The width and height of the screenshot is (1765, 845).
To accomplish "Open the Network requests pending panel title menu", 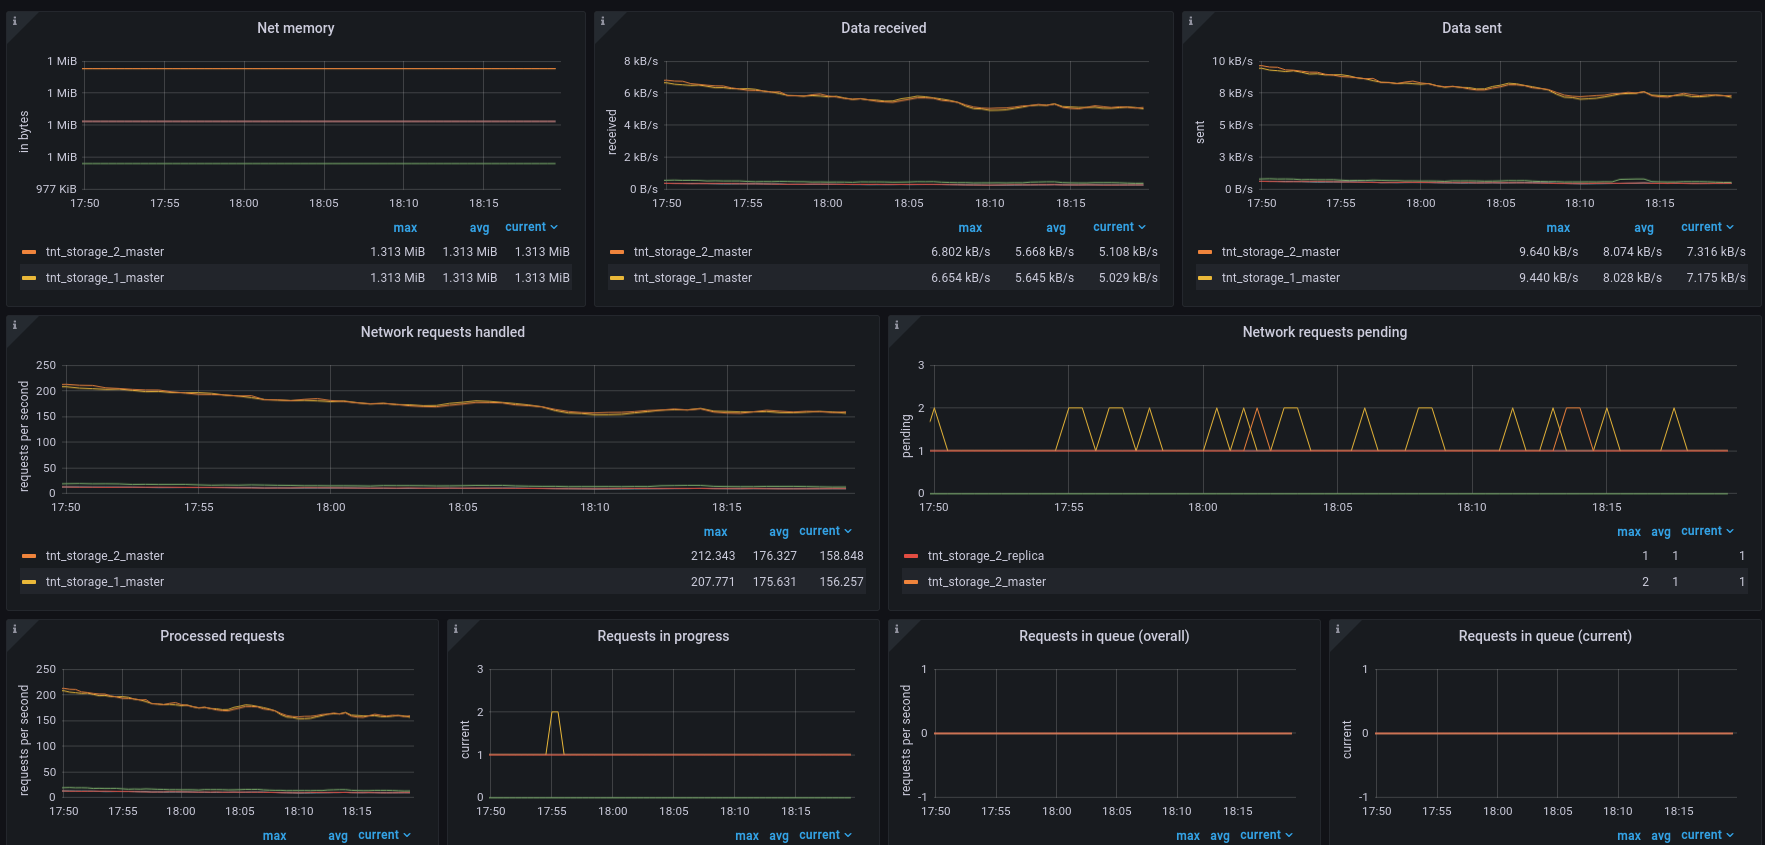I will (1325, 332).
